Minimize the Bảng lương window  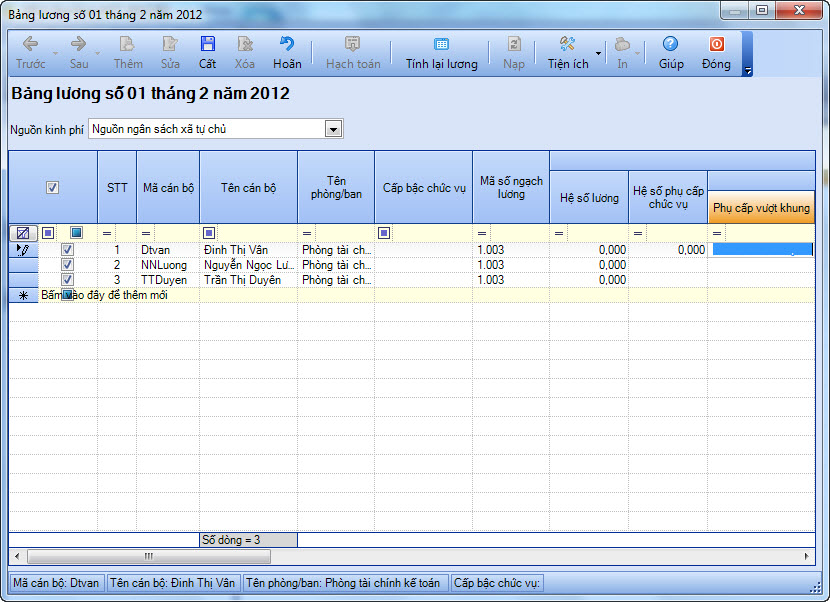734,11
